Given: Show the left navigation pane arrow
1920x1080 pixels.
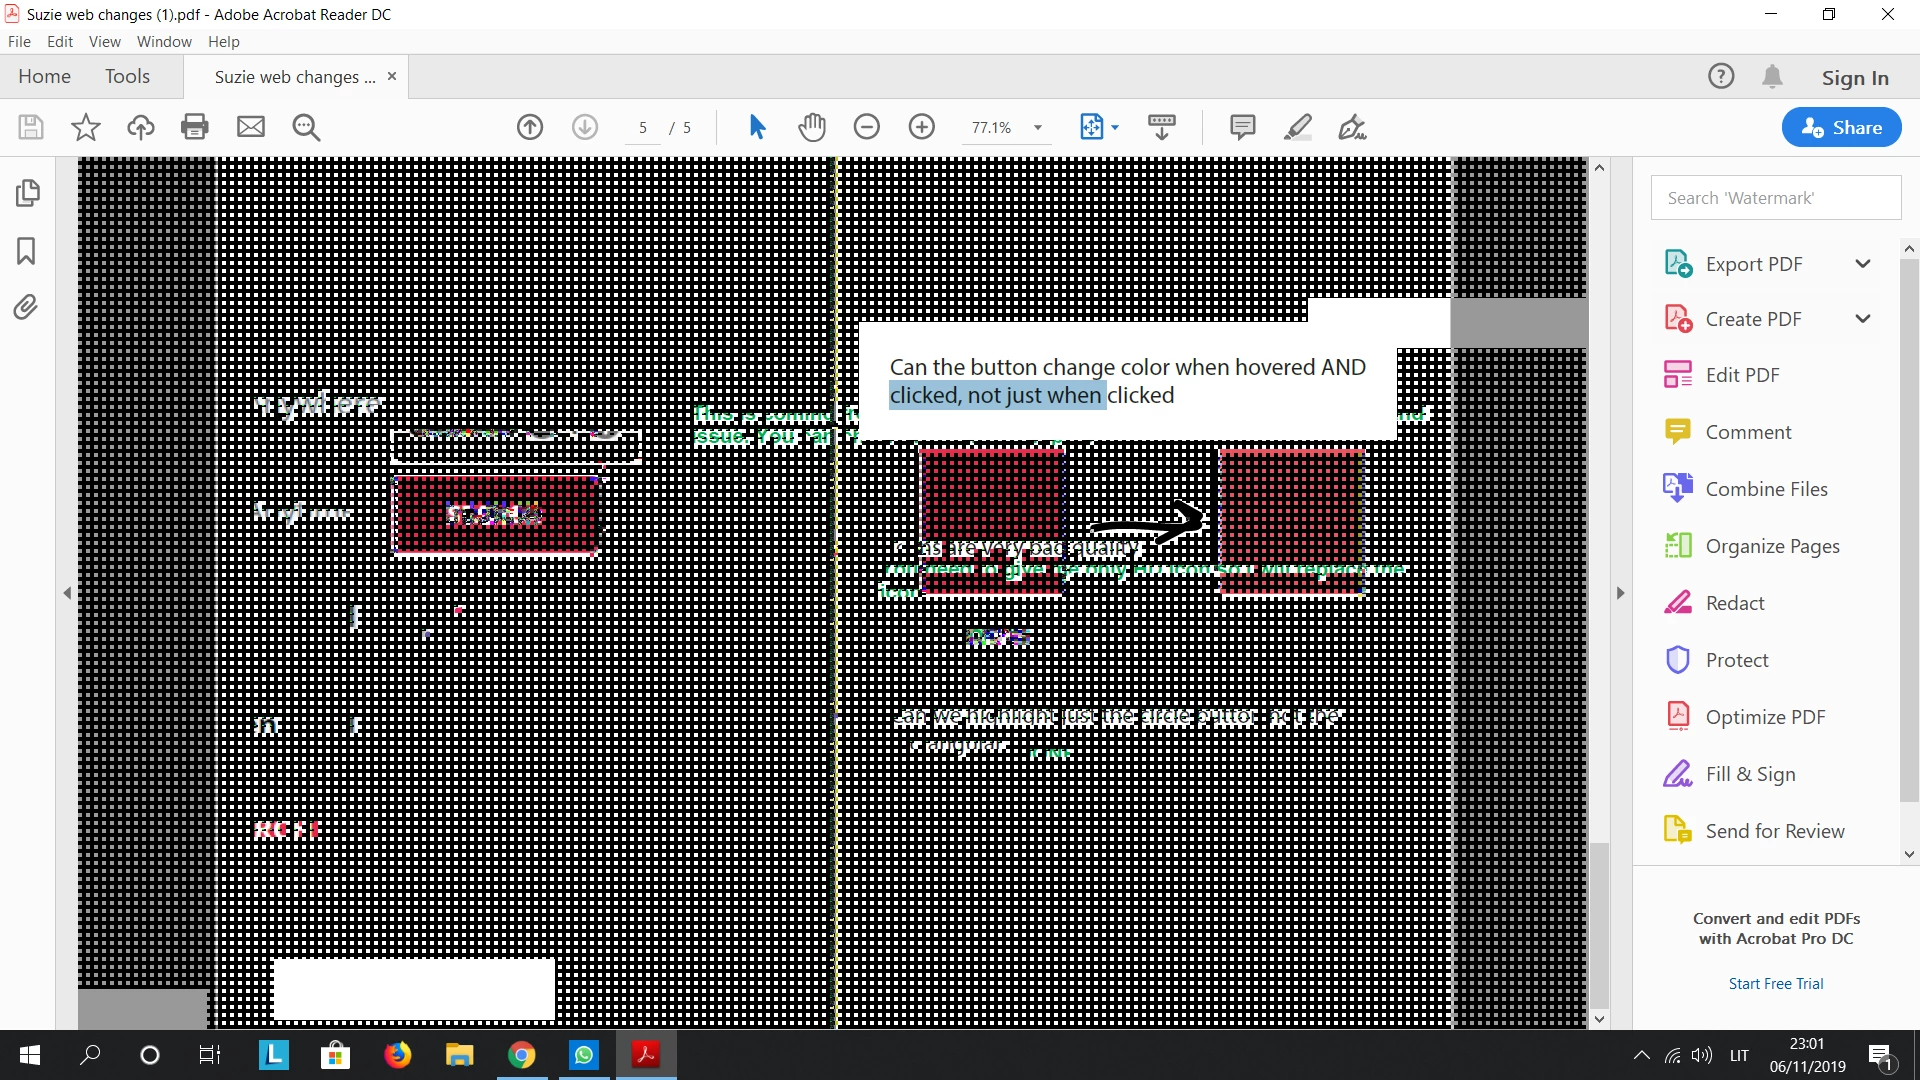Looking at the screenshot, I should click(67, 593).
